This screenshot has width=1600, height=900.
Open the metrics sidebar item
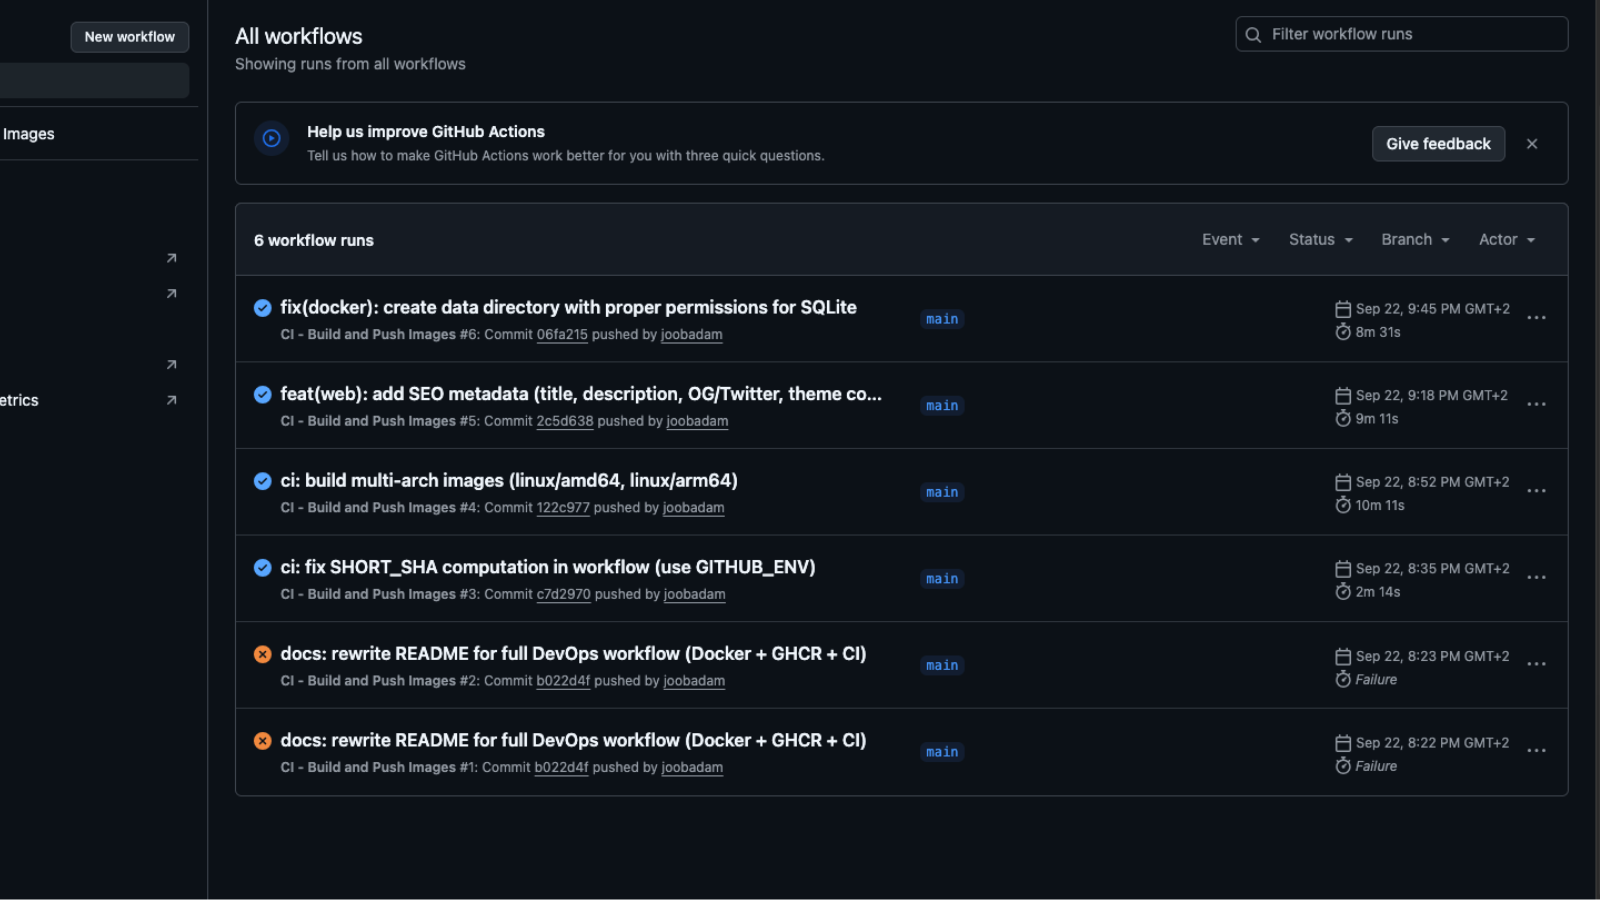(20, 400)
